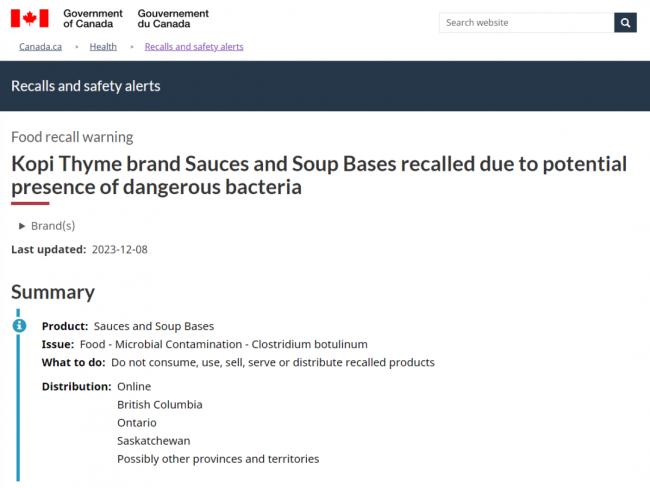Click British Columbia in the distribution list
The height and width of the screenshot is (488, 650).
[160, 405]
